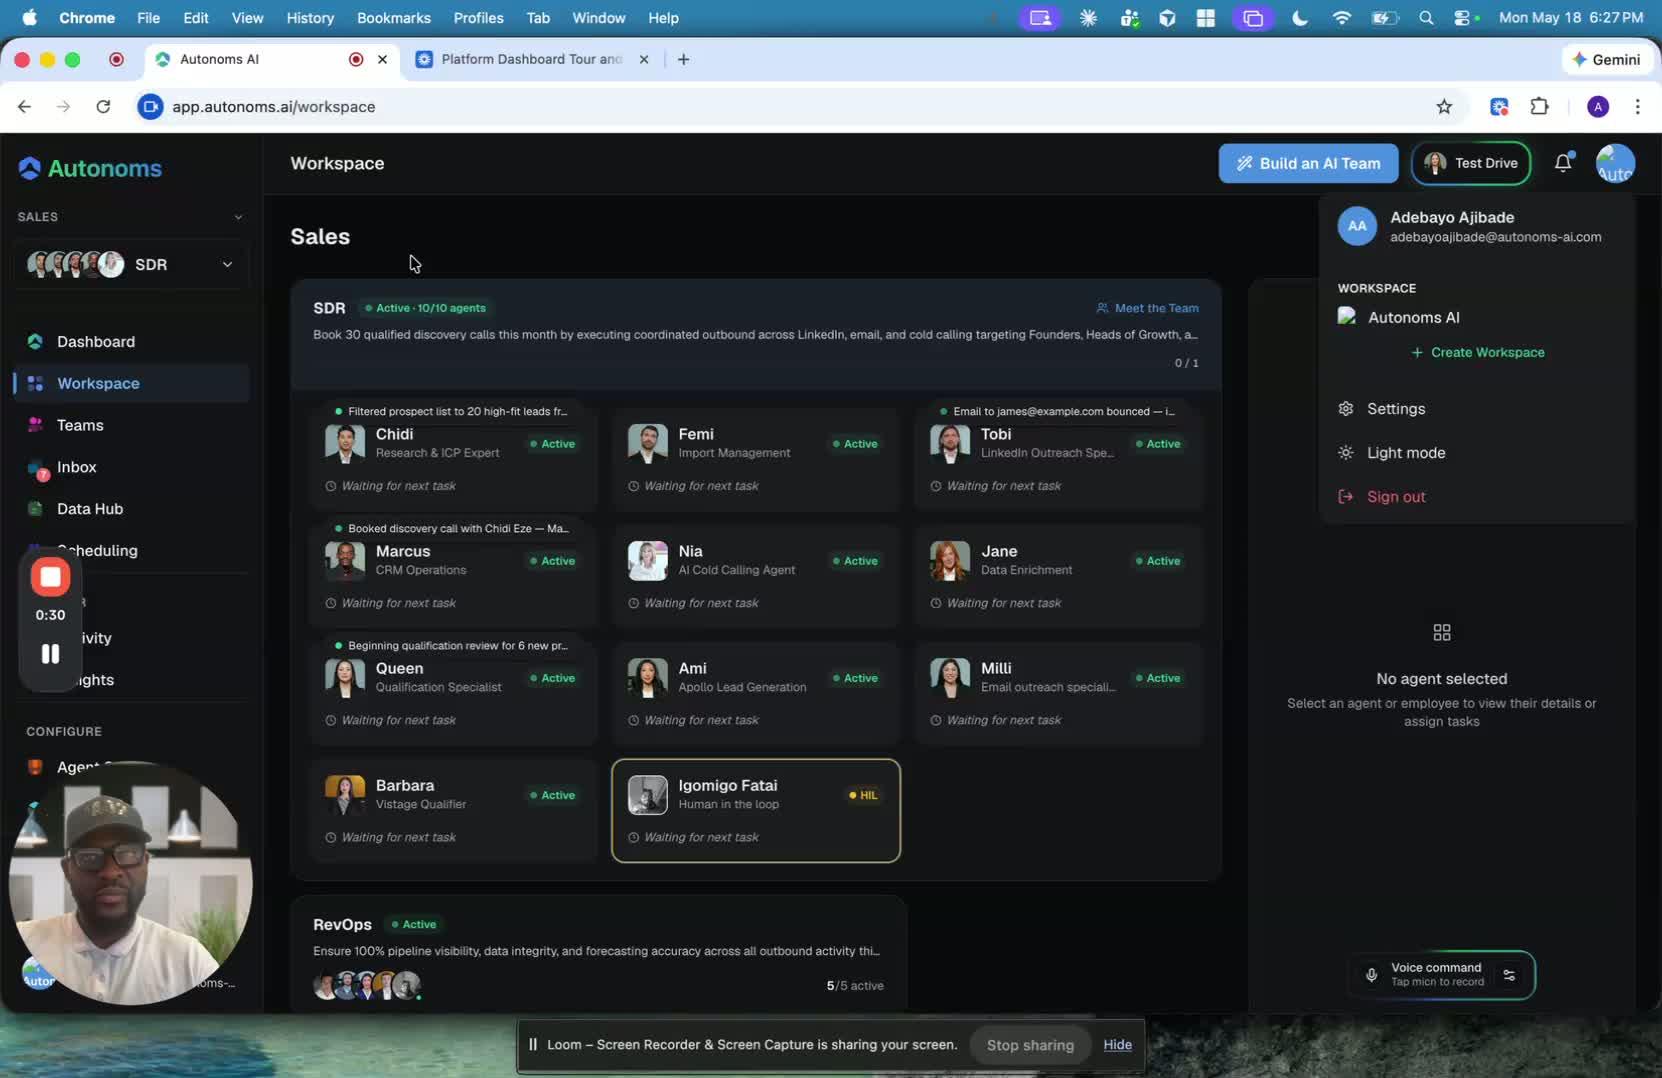The image size is (1662, 1078).
Task: Switch to Platform Dashboard Tour tab
Action: pos(532,59)
